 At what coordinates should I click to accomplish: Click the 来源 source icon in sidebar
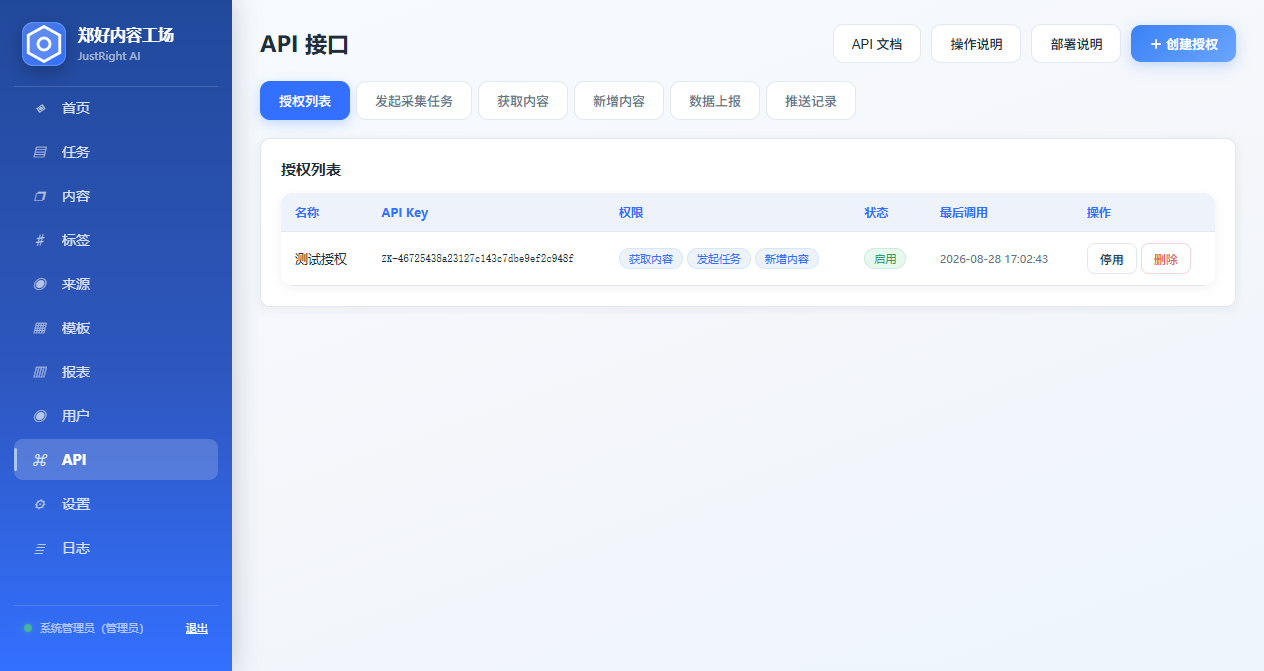pyautogui.click(x=40, y=284)
